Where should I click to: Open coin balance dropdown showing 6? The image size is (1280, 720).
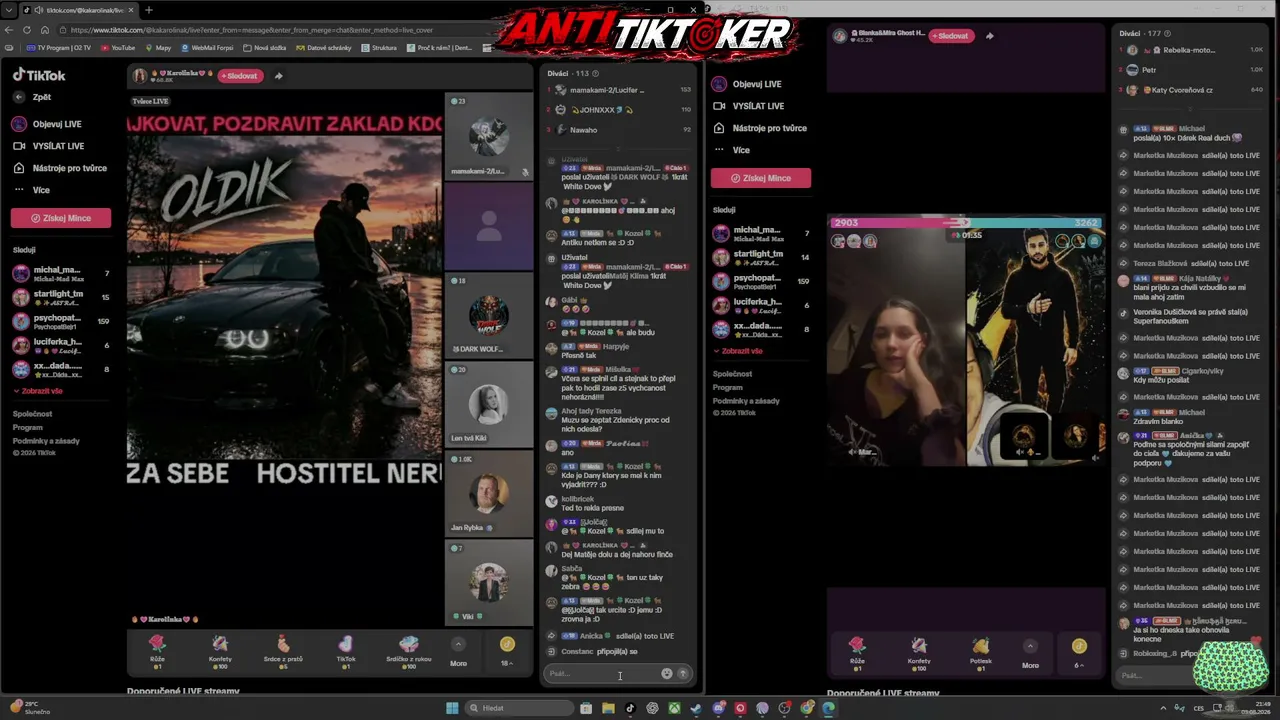pyautogui.click(x=1079, y=651)
